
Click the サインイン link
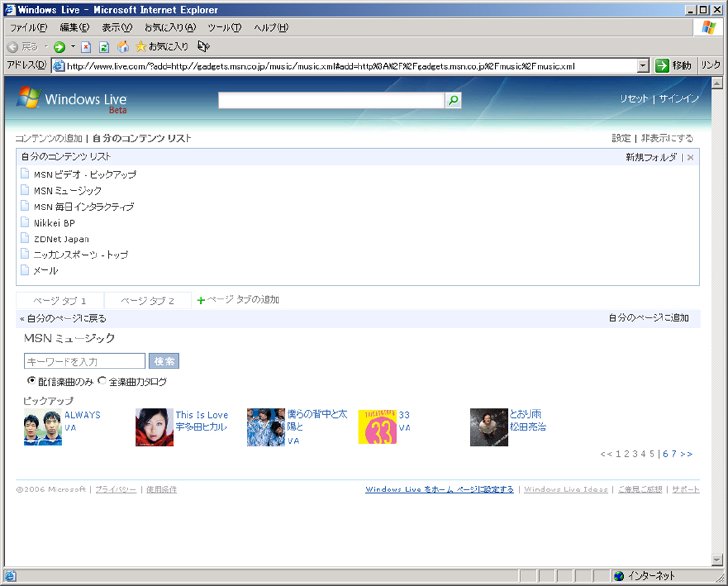pos(679,98)
